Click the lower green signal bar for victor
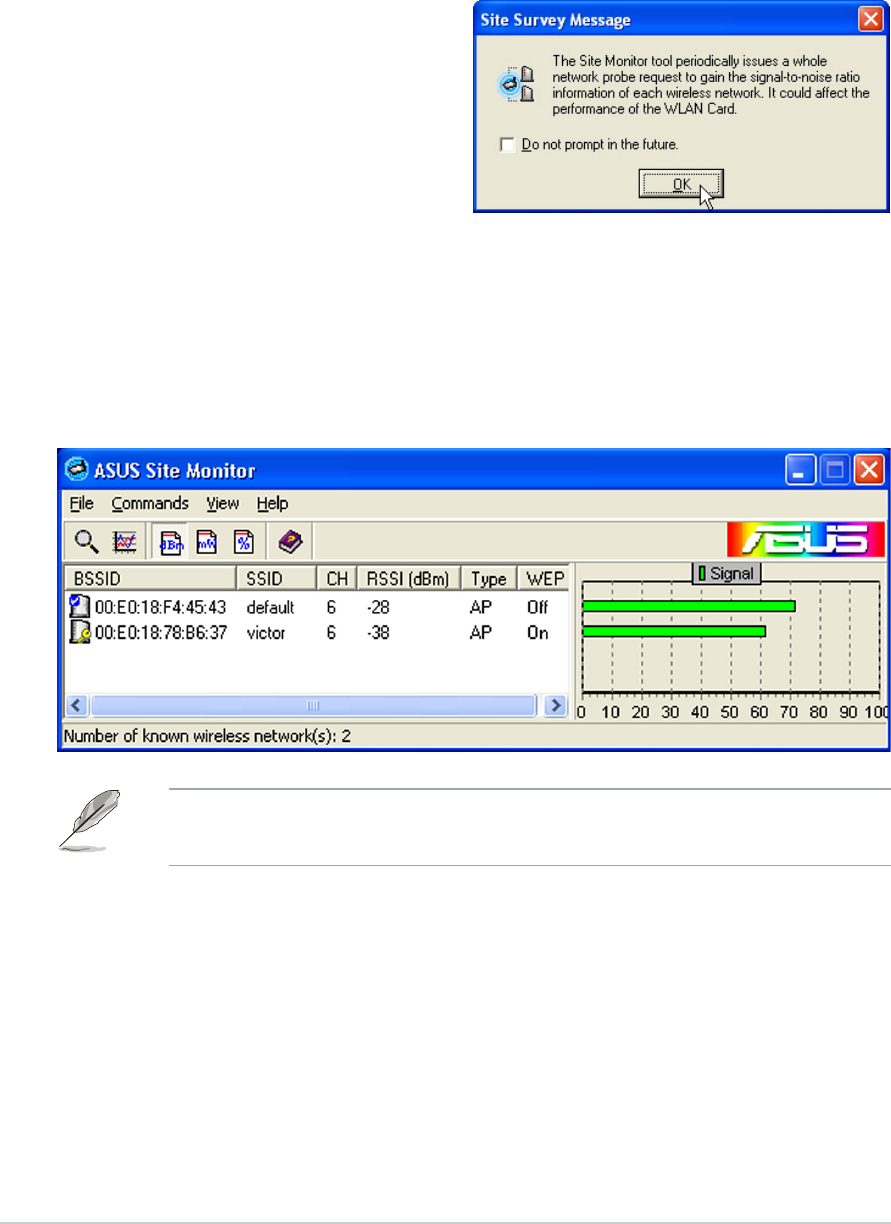This screenshot has height=1224, width=891. tap(674, 631)
